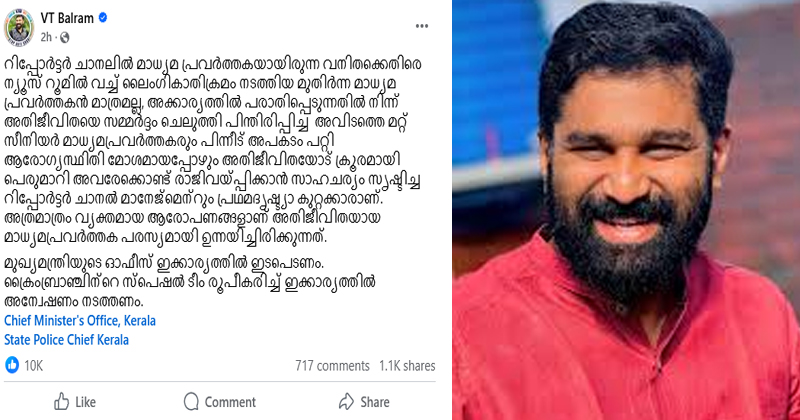The width and height of the screenshot is (800, 420).
Task: Select the word Comment in action bar
Action: [x=230, y=402]
